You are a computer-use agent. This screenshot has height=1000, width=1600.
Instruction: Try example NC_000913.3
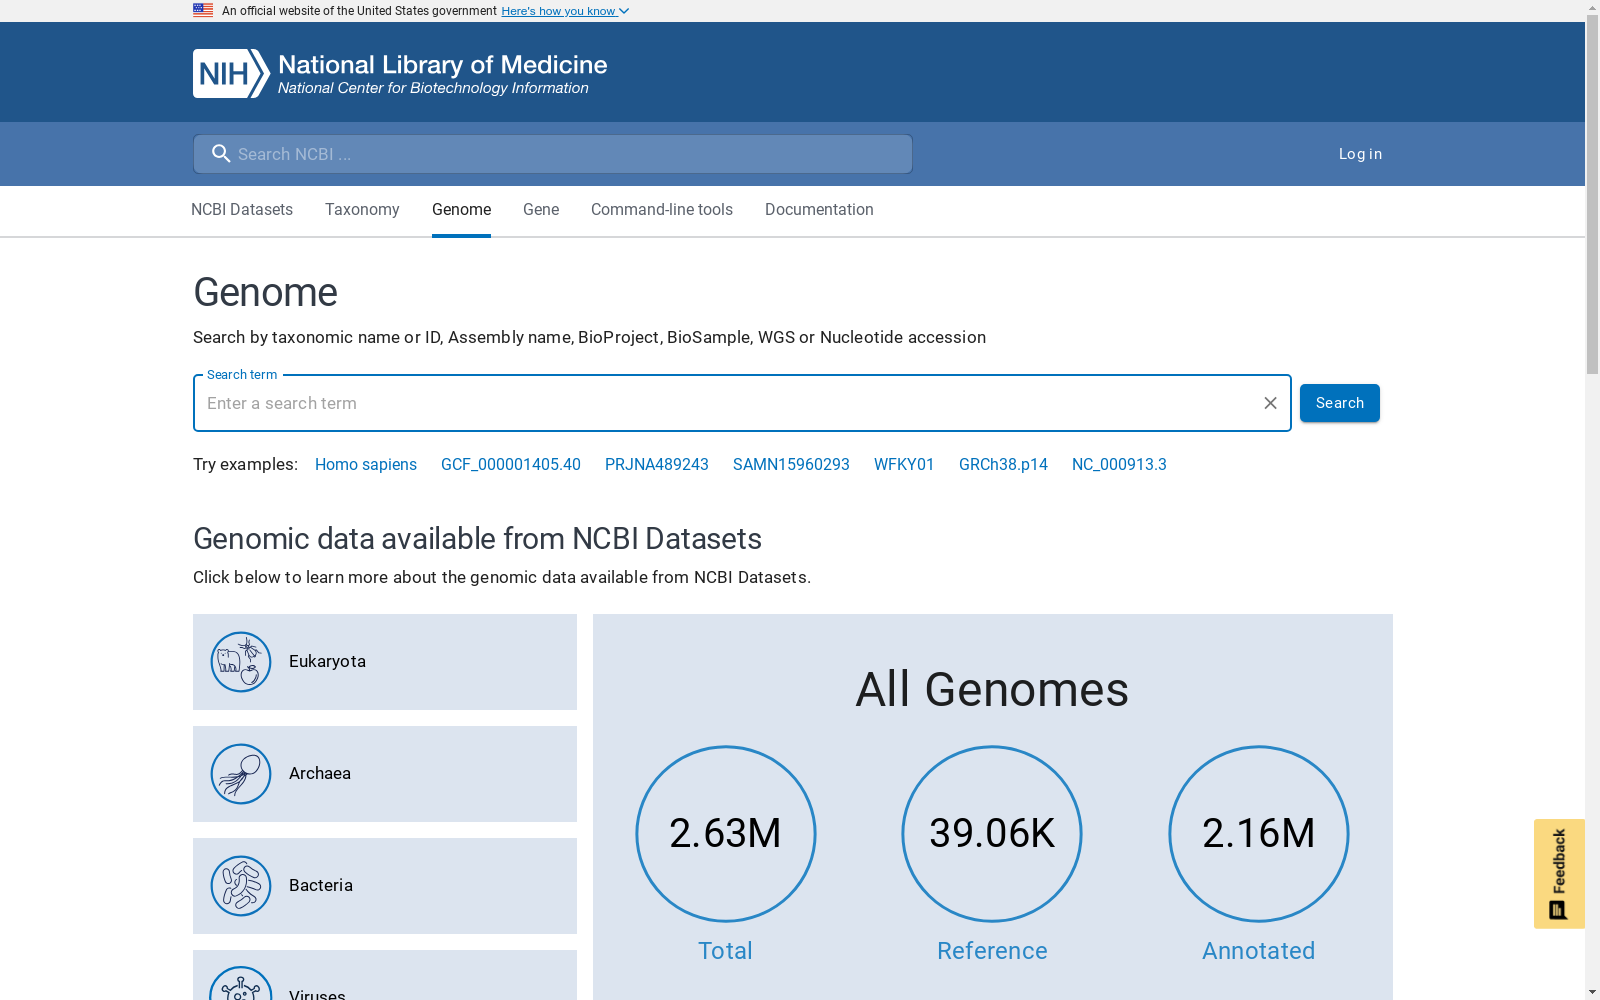pyautogui.click(x=1119, y=465)
